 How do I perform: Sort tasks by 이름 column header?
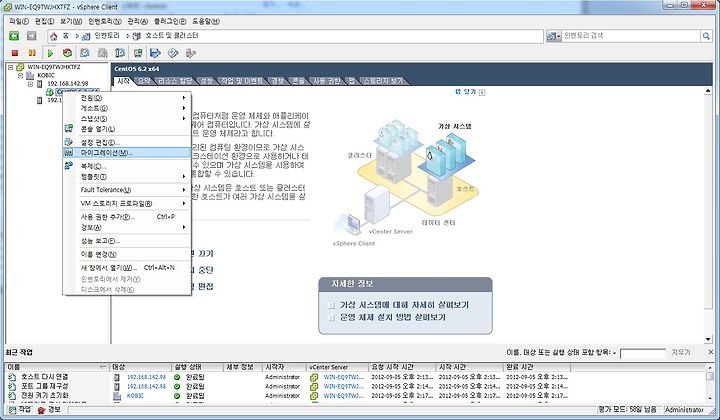pyautogui.click(x=57, y=367)
